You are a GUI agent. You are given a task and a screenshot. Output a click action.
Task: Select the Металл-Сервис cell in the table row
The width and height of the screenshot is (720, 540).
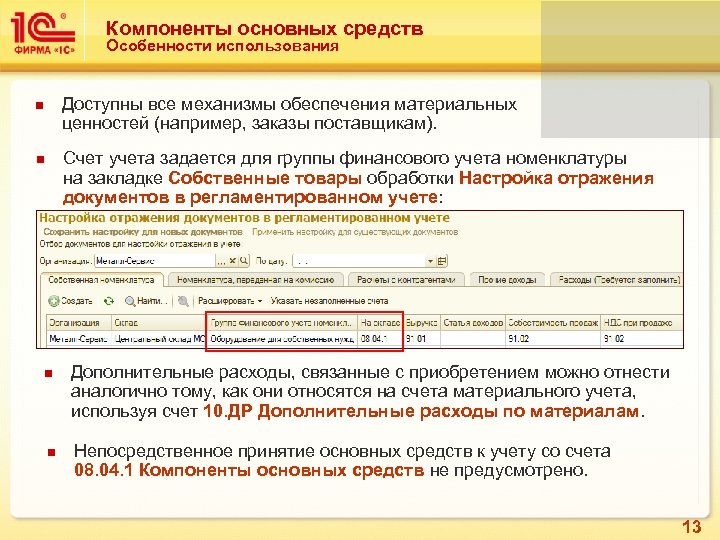coord(79,339)
